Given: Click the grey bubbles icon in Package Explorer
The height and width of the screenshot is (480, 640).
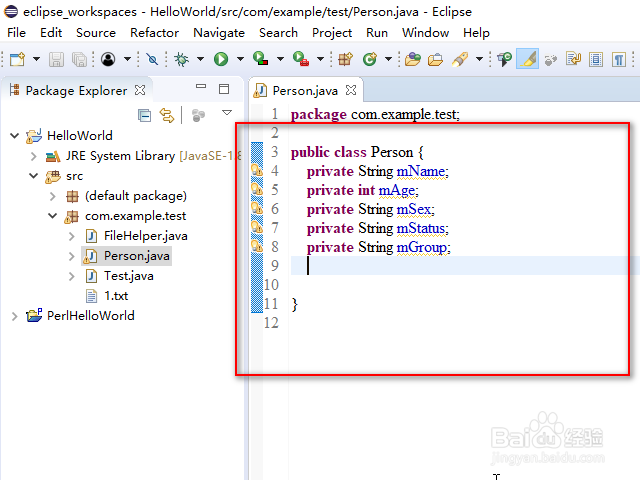Looking at the screenshot, I should point(198,116).
